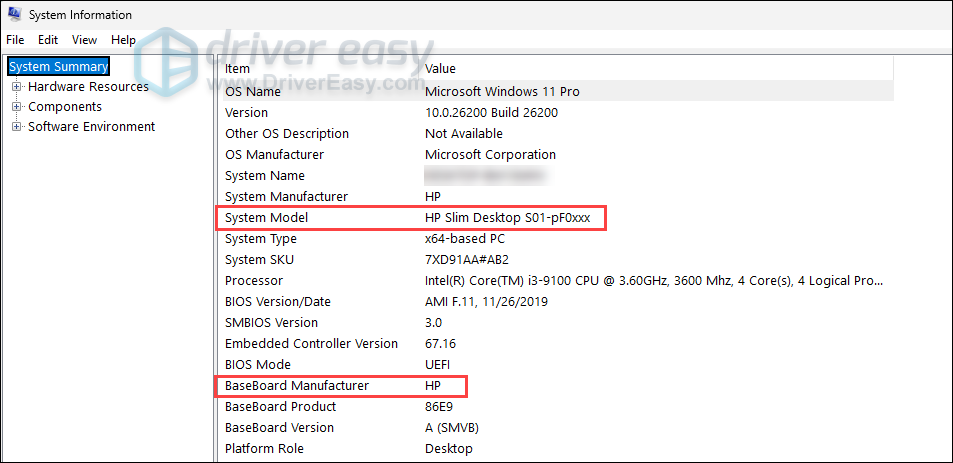Screen dimensions: 953x463
Task: Expand the Components node
Action: pos(17,107)
